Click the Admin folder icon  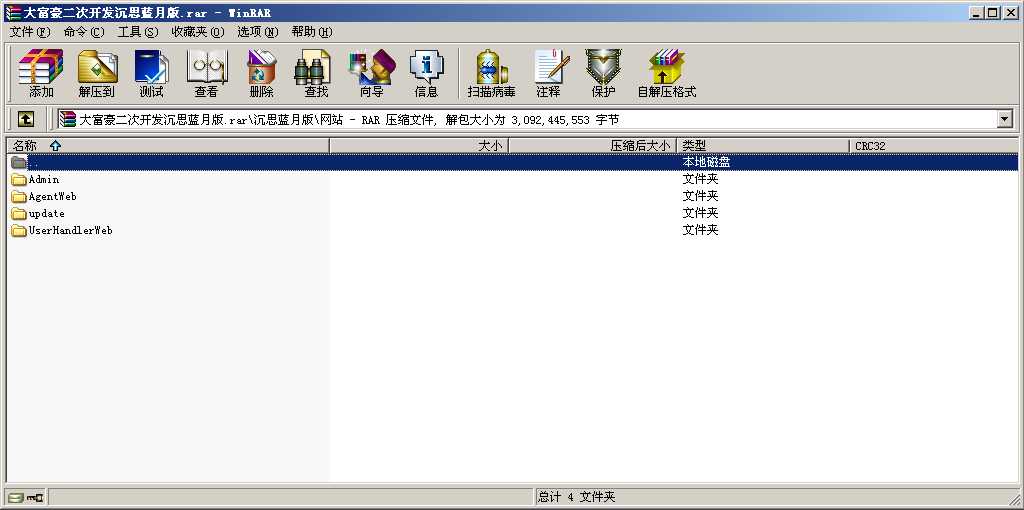coord(18,180)
